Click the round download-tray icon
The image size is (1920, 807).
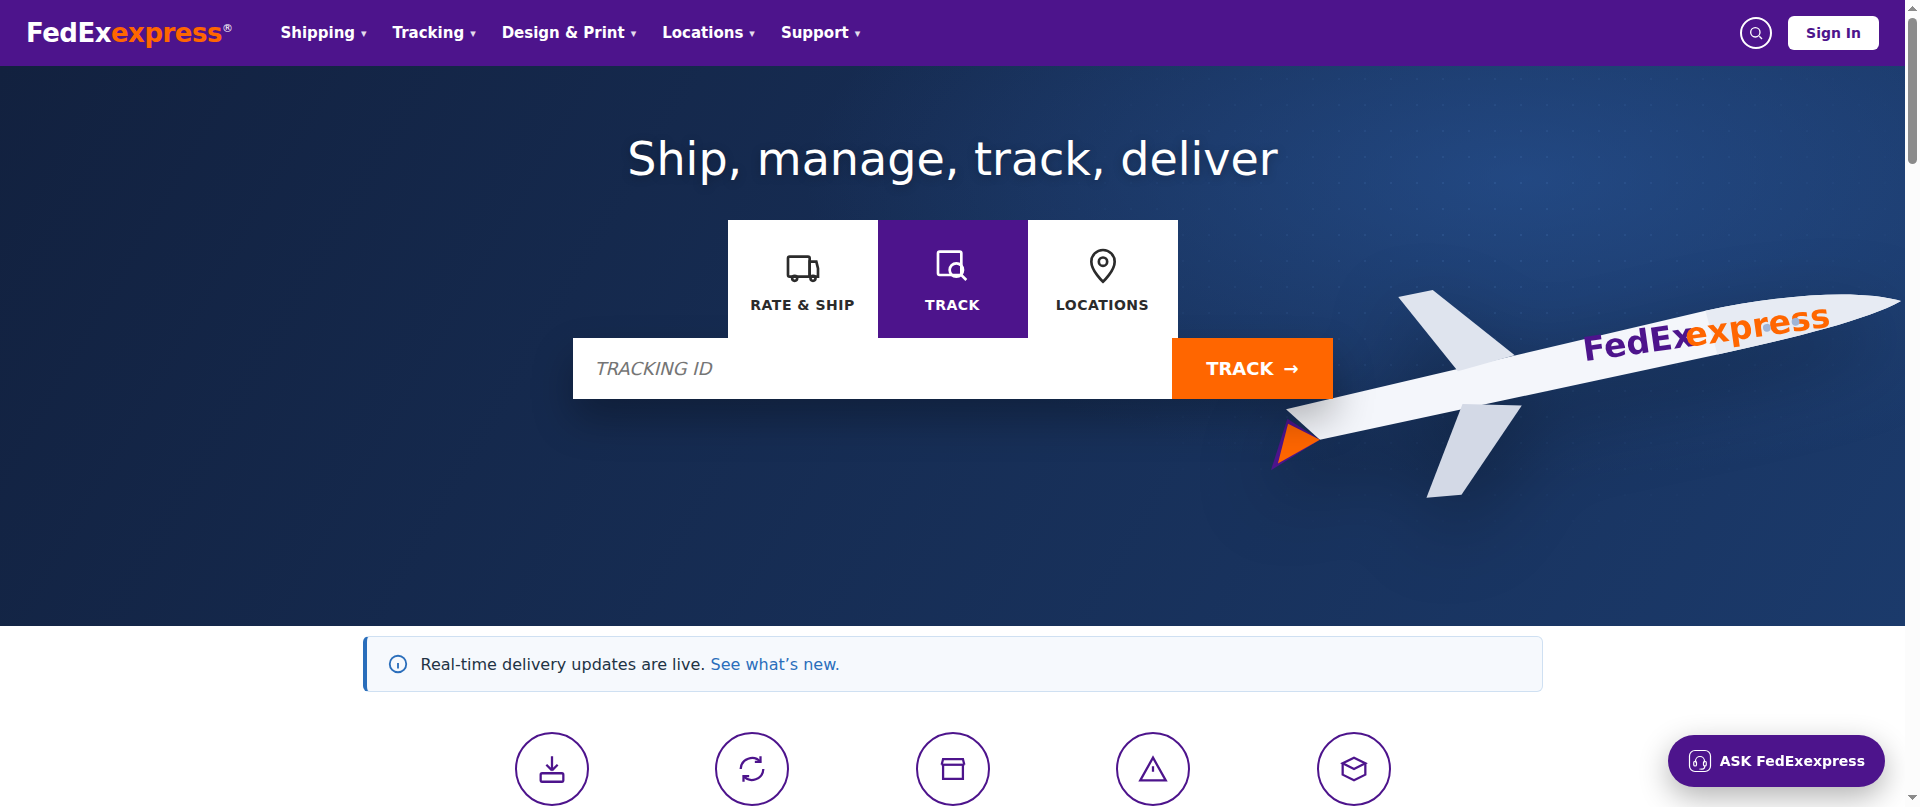(x=552, y=769)
